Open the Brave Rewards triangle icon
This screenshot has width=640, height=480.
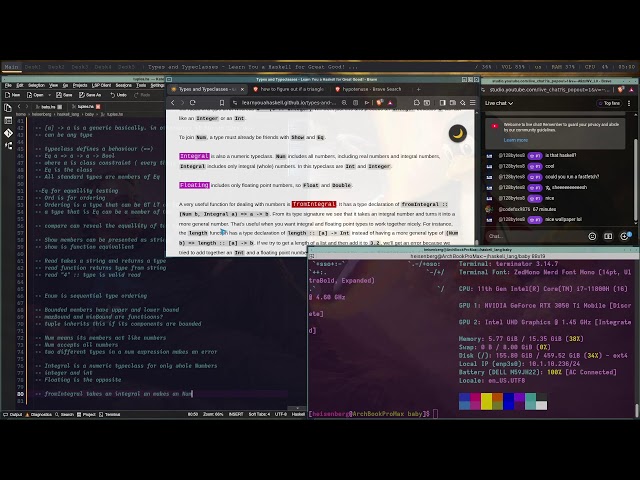[x=390, y=103]
